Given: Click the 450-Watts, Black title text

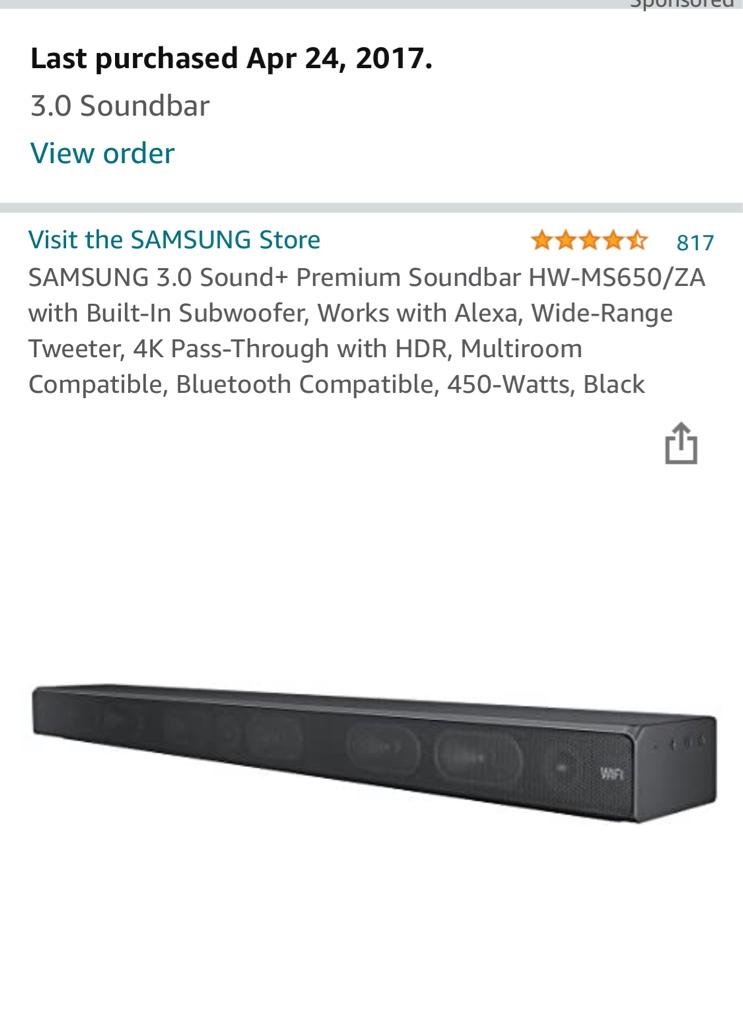Looking at the screenshot, I should click(x=546, y=384).
